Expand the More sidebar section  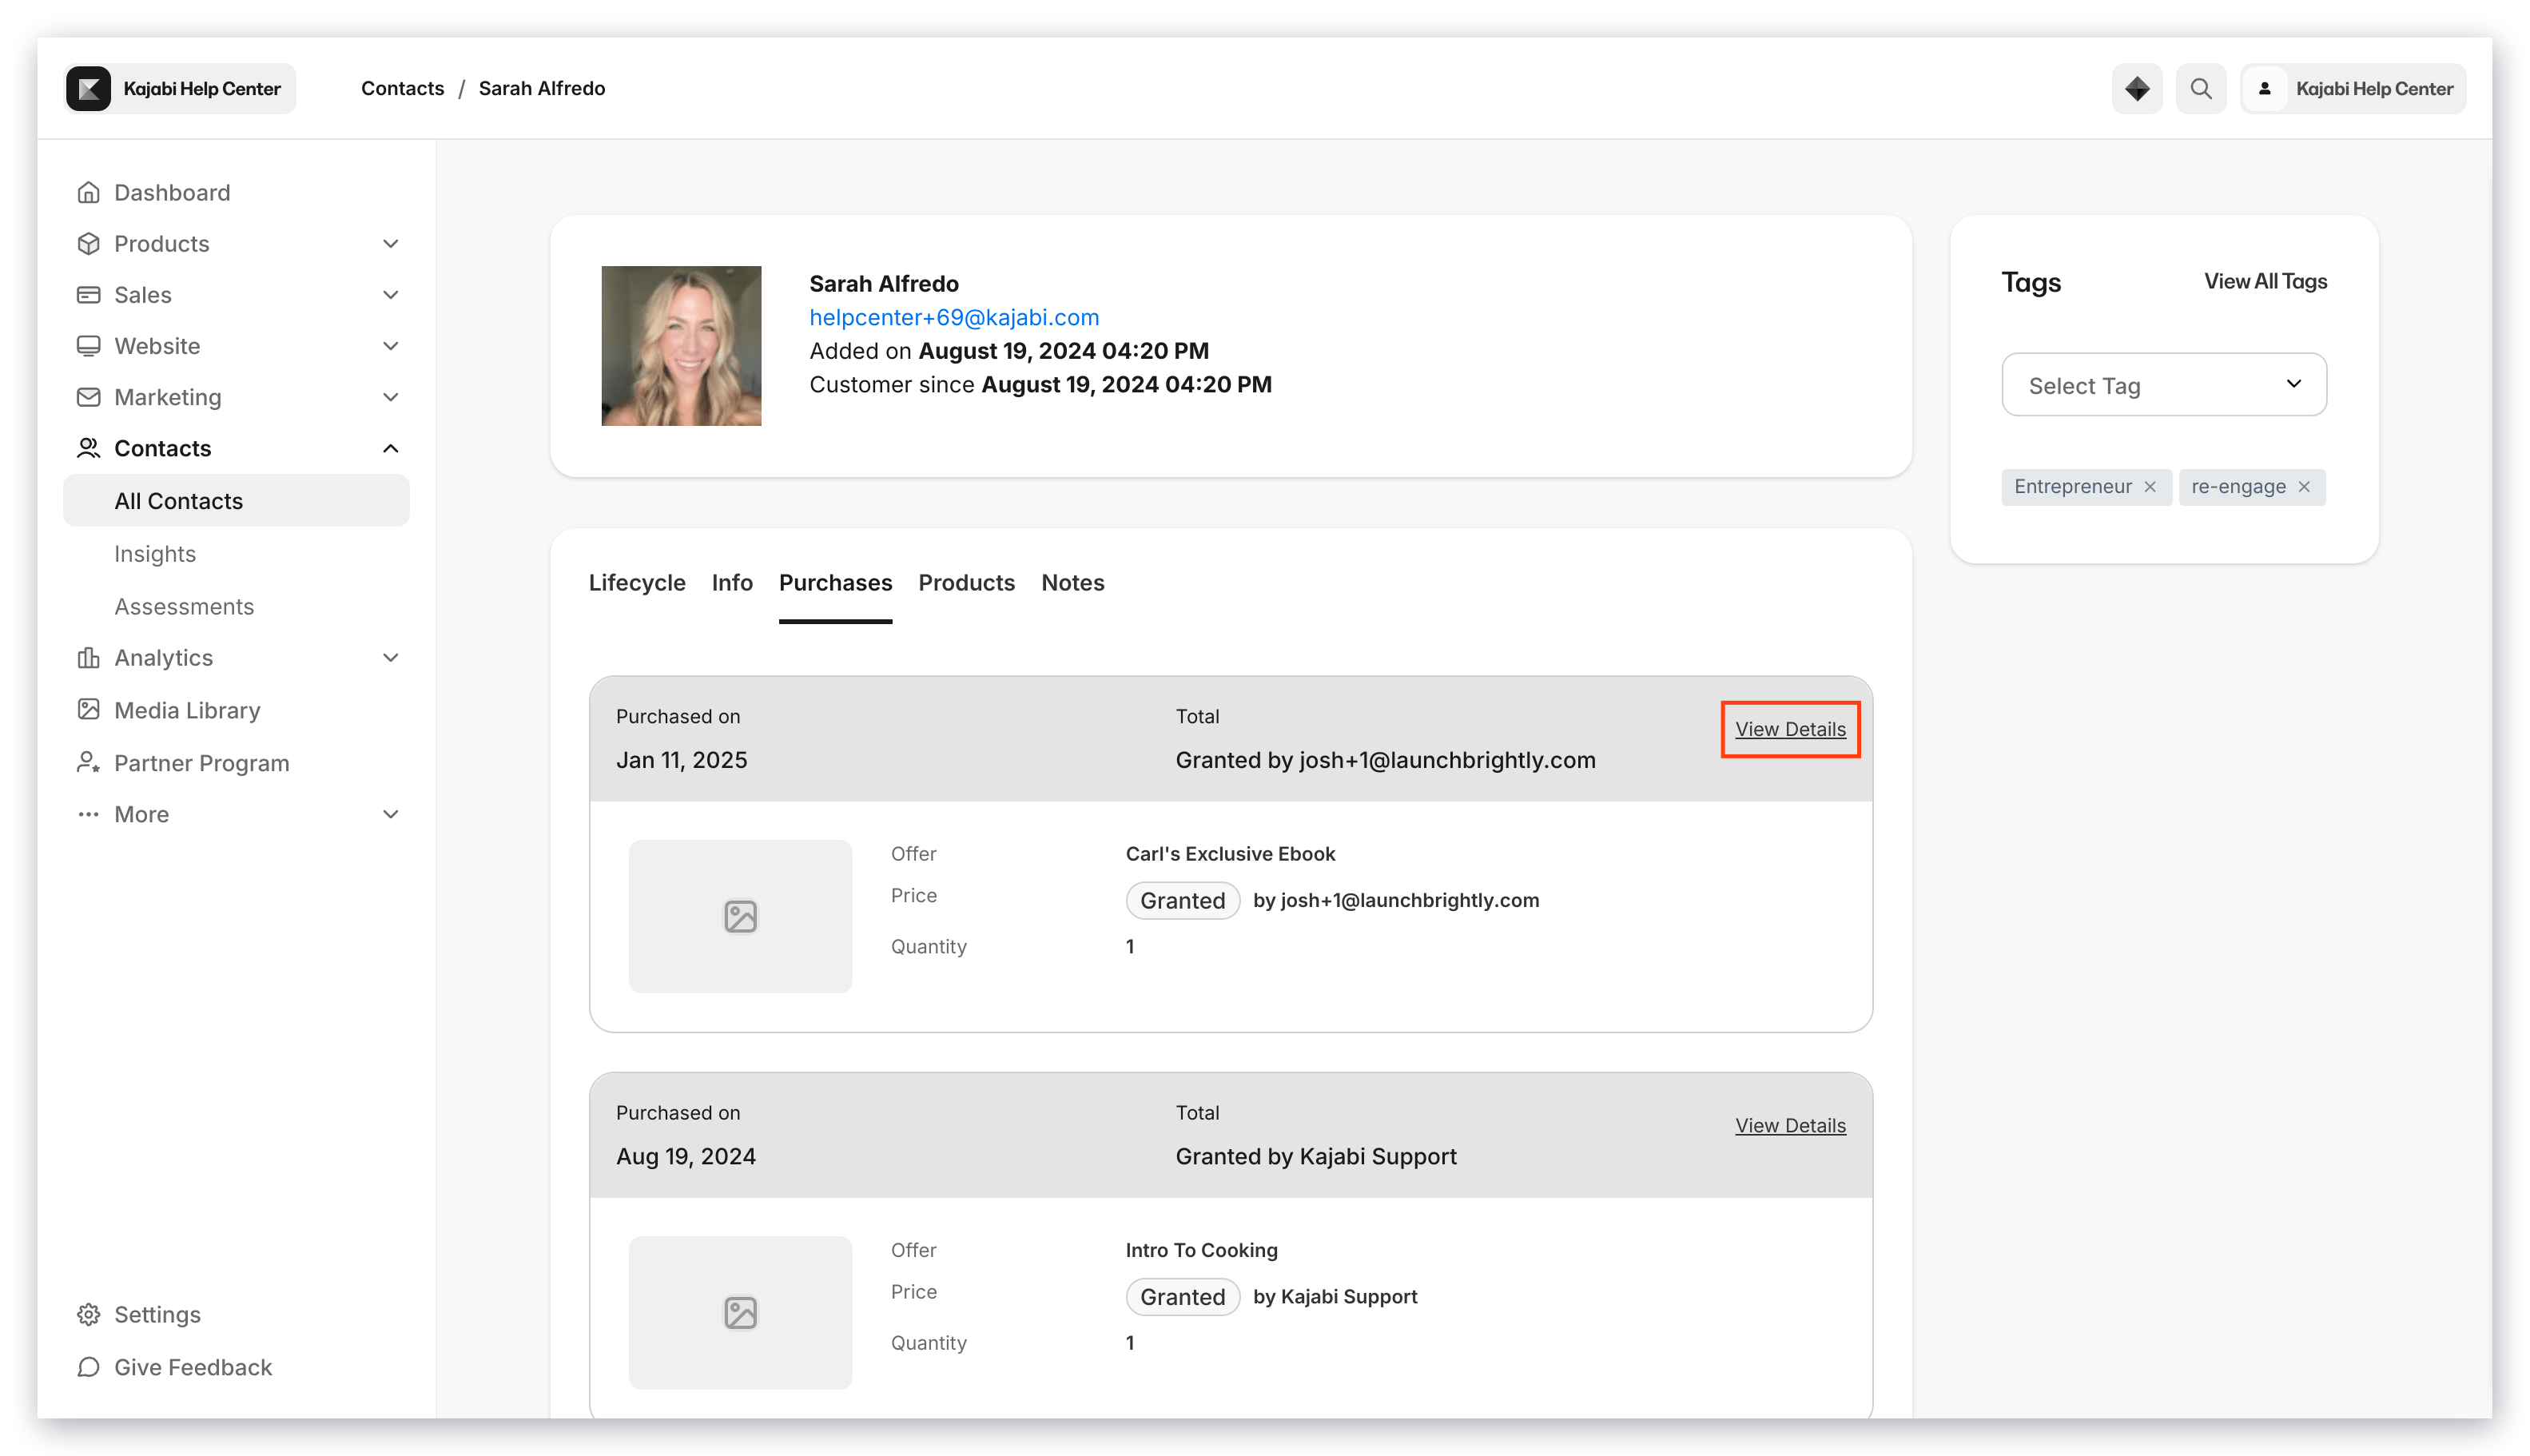tap(390, 814)
